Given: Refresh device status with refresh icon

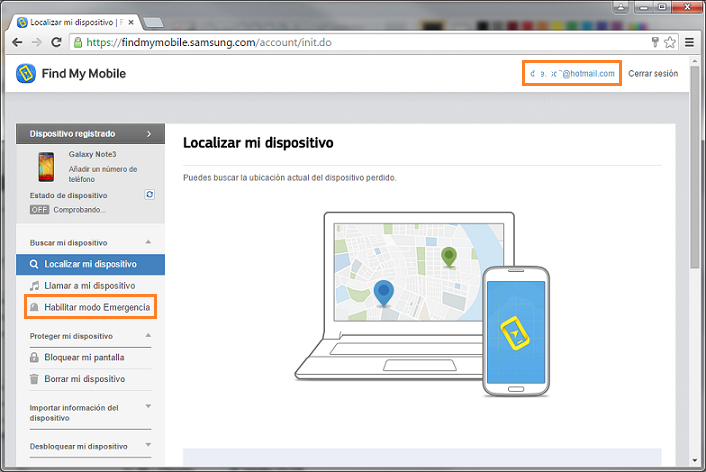Looking at the screenshot, I should click(149, 195).
